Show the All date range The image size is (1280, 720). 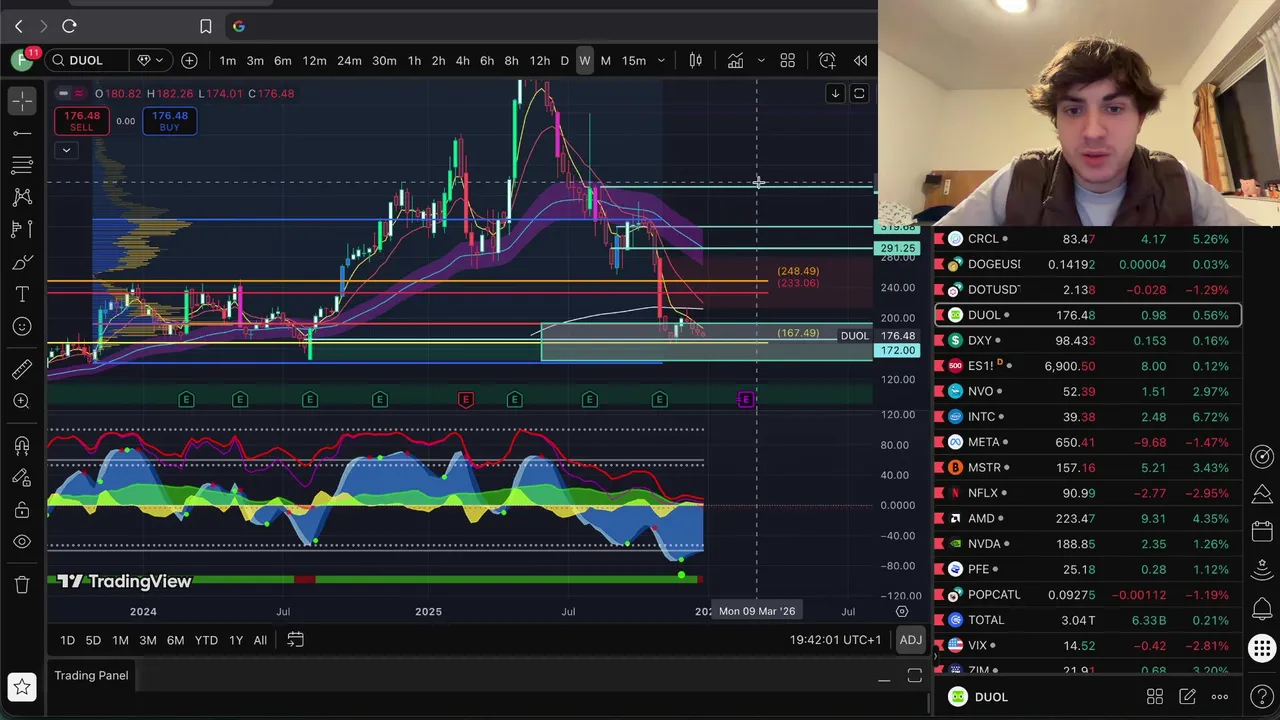[x=260, y=640]
